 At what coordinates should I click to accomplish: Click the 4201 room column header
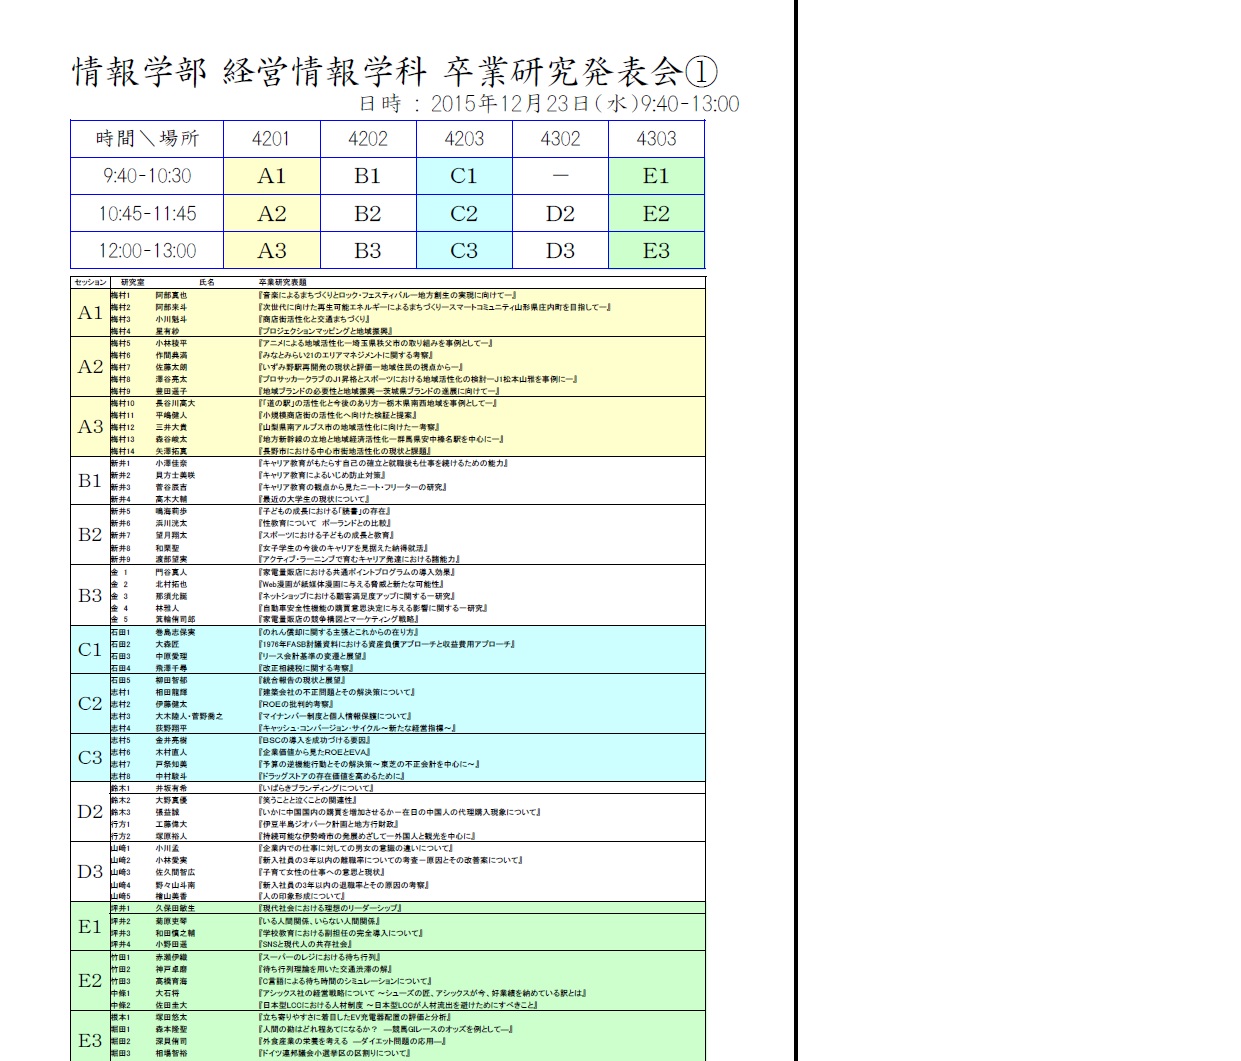pos(271,139)
